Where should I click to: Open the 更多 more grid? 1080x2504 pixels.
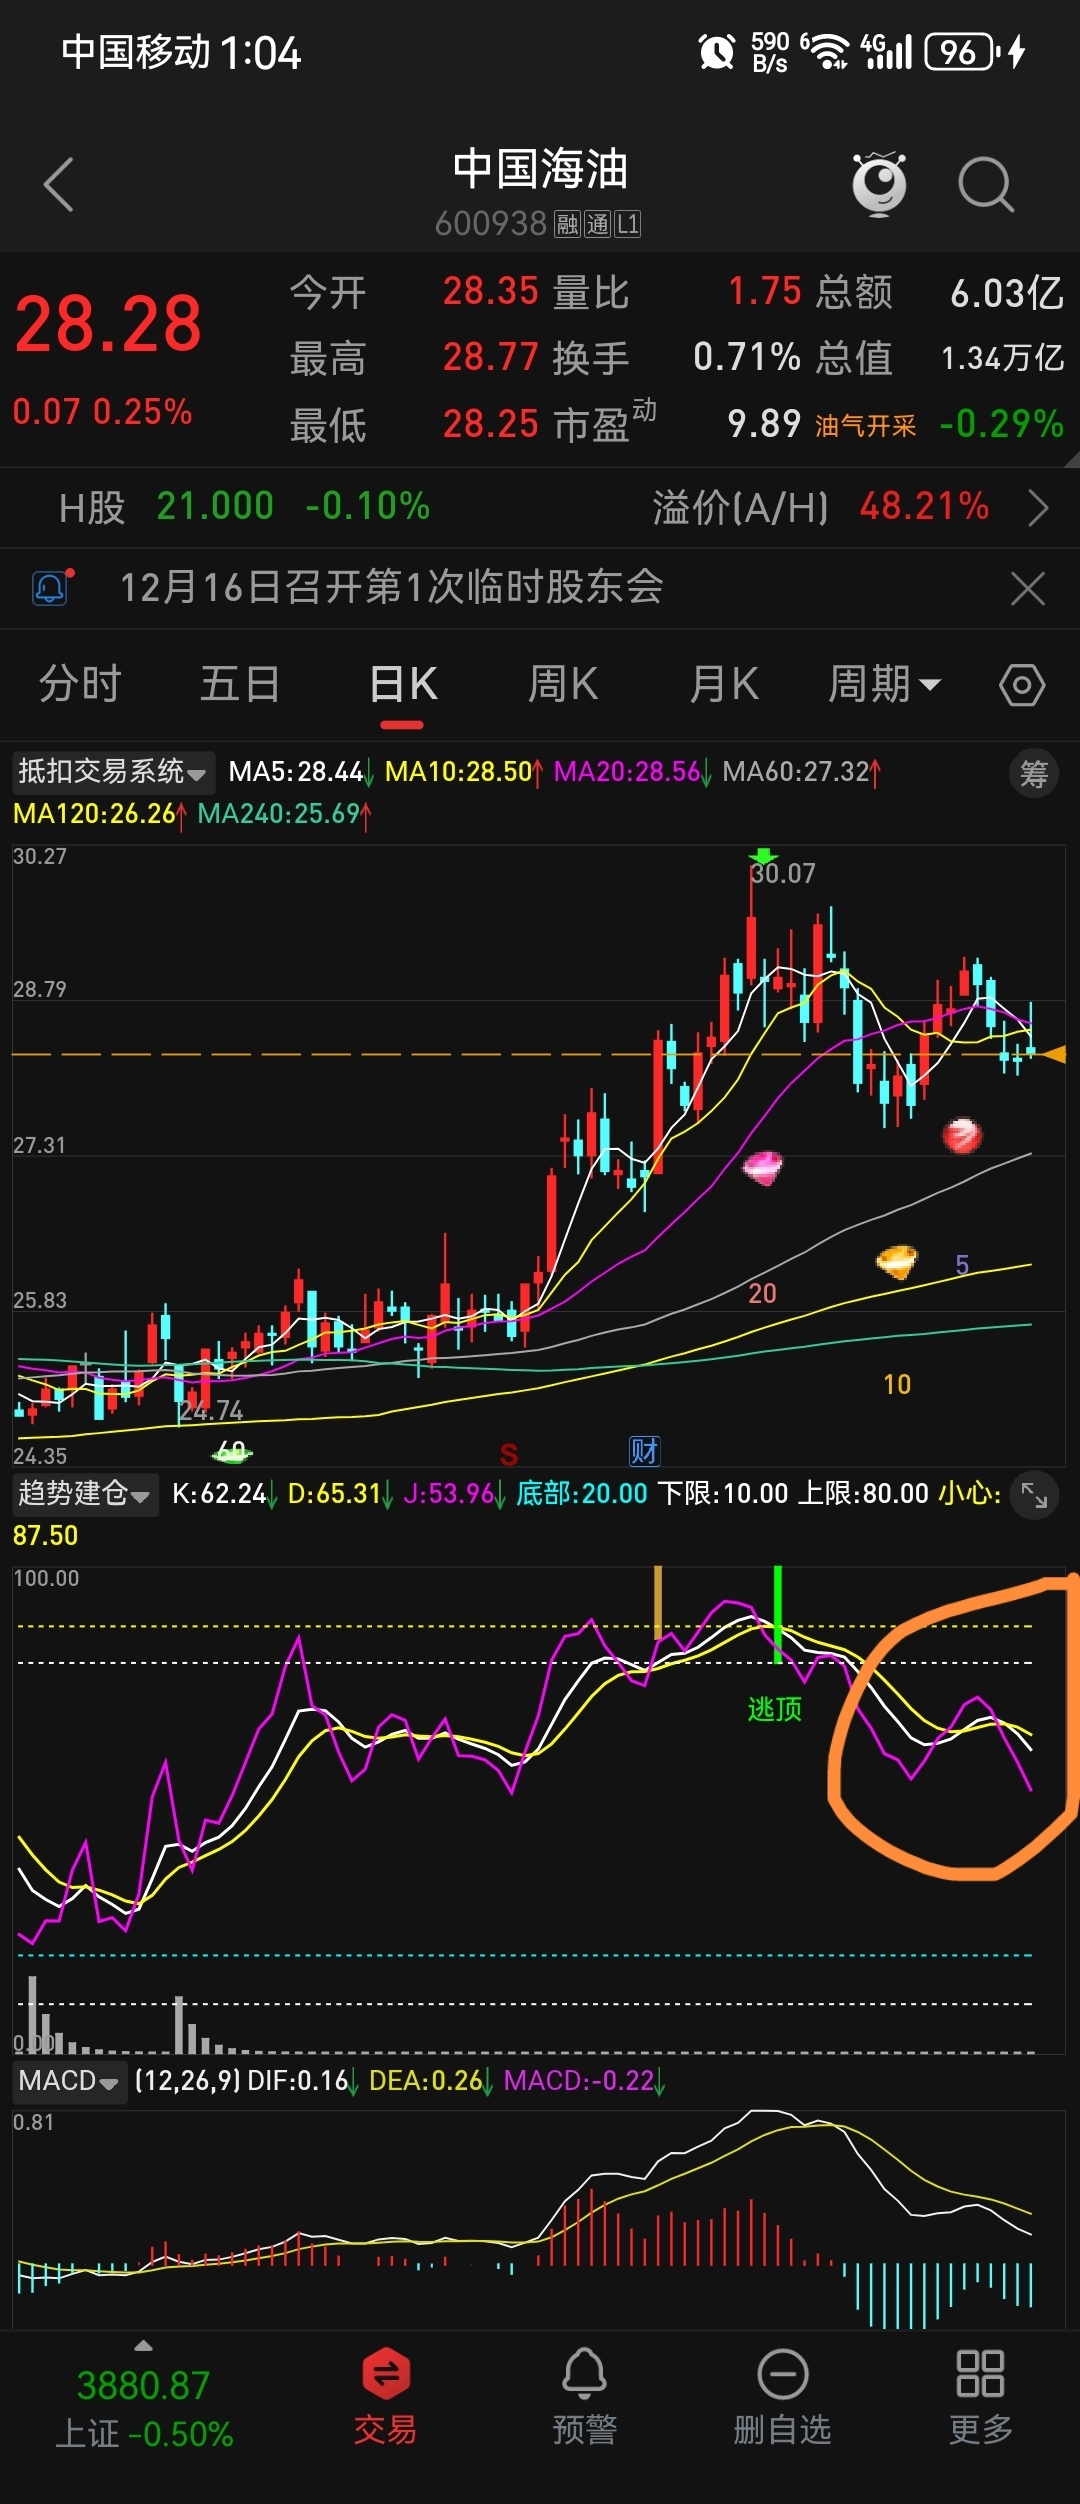[x=980, y=2396]
